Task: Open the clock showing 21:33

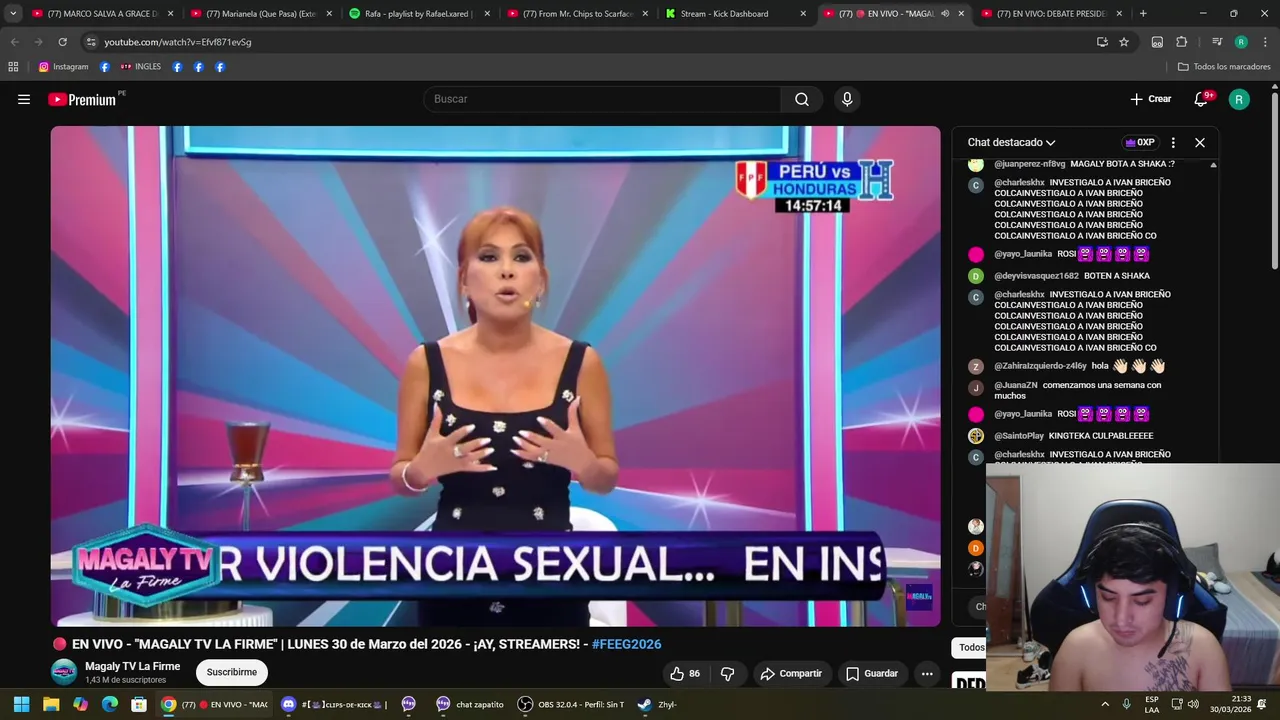Action: point(1230,705)
